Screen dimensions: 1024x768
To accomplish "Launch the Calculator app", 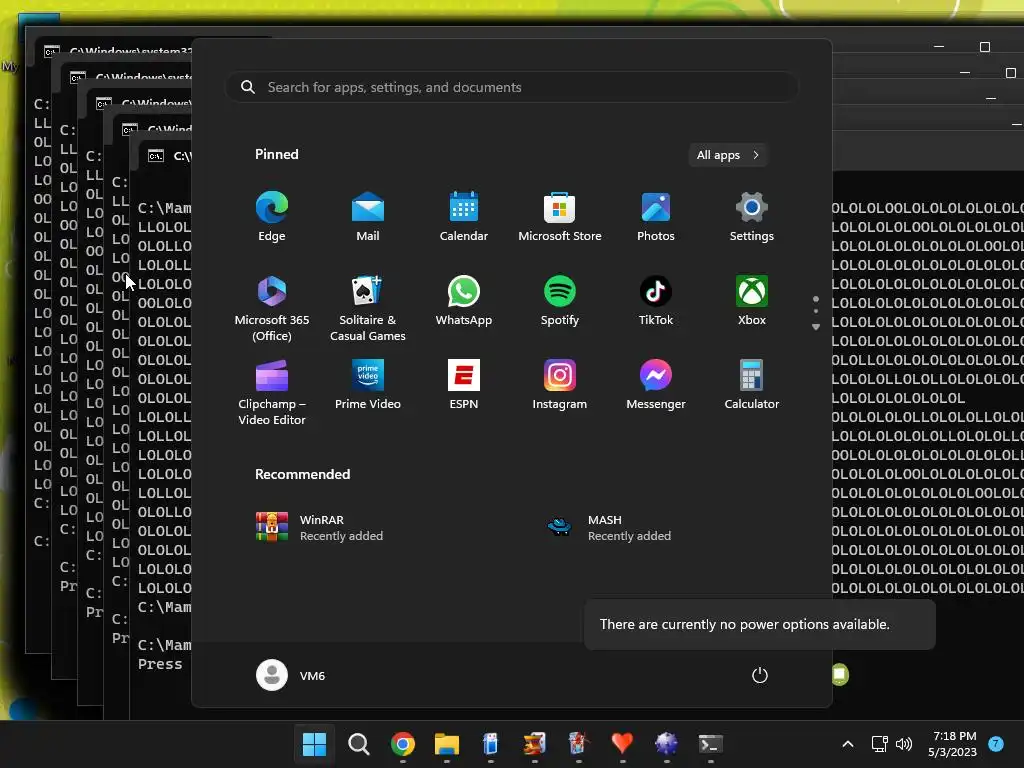I will pyautogui.click(x=752, y=385).
